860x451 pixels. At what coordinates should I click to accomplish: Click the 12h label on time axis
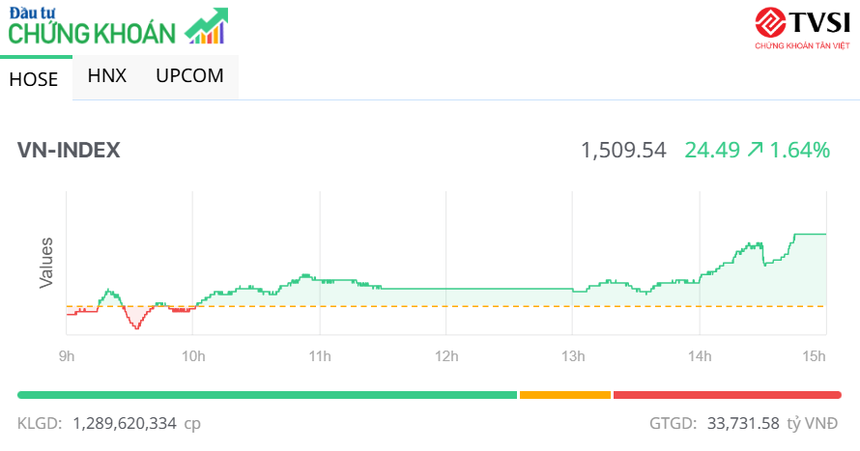click(446, 355)
